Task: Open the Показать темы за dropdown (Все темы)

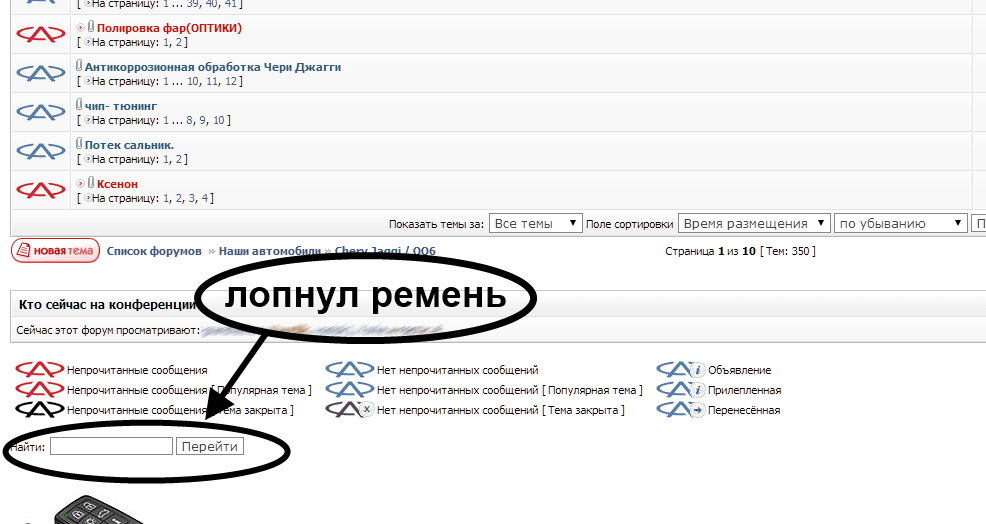Action: [x=536, y=223]
